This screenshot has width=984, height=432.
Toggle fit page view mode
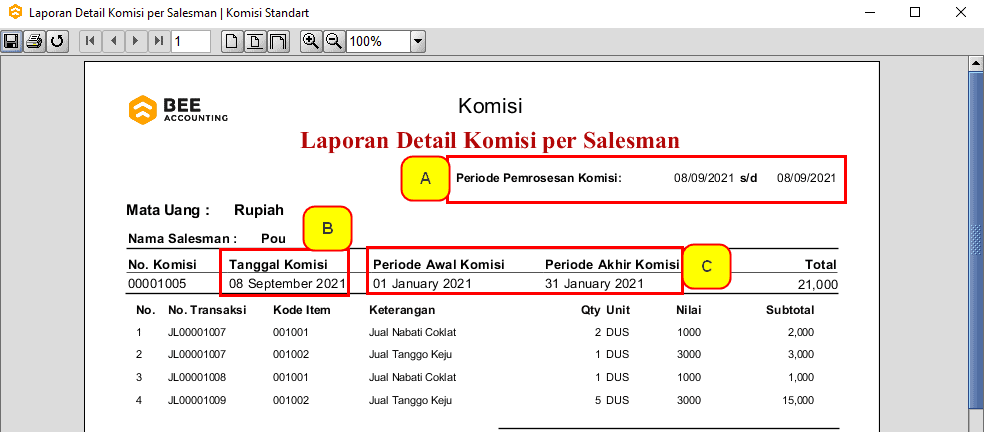tap(255, 41)
